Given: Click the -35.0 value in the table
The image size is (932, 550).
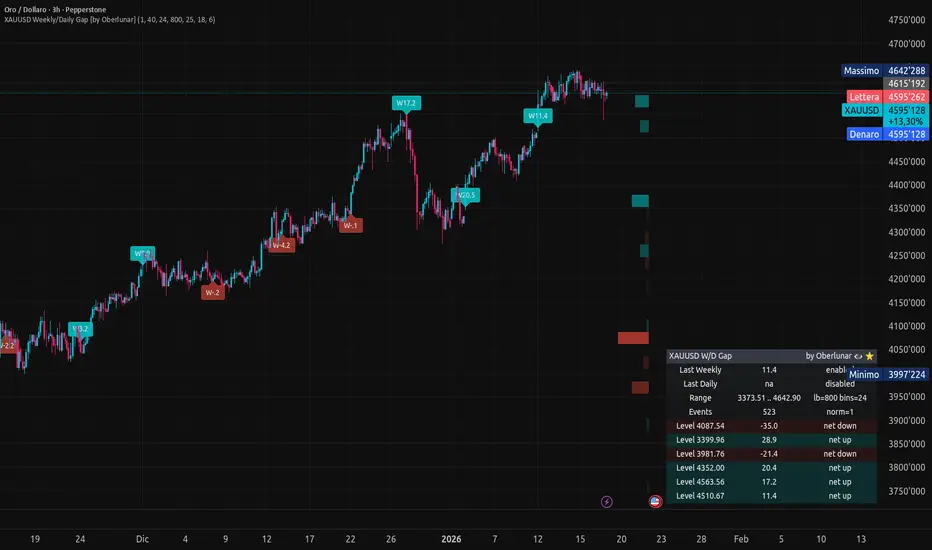Looking at the screenshot, I should tap(769, 426).
